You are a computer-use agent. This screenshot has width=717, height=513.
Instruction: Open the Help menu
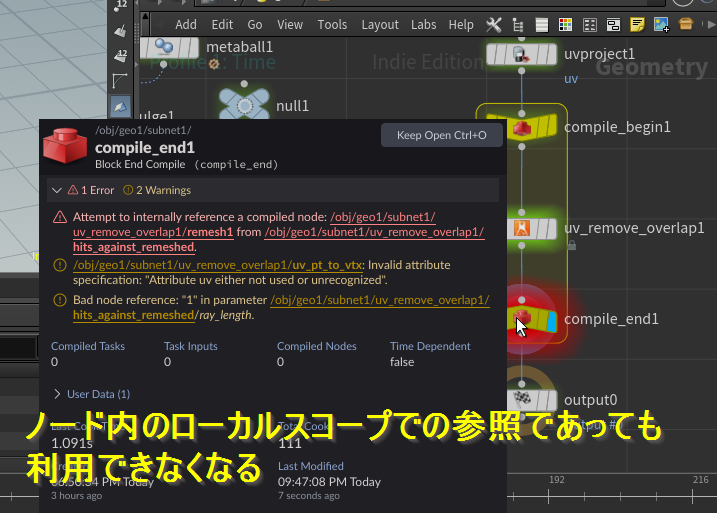coord(461,25)
